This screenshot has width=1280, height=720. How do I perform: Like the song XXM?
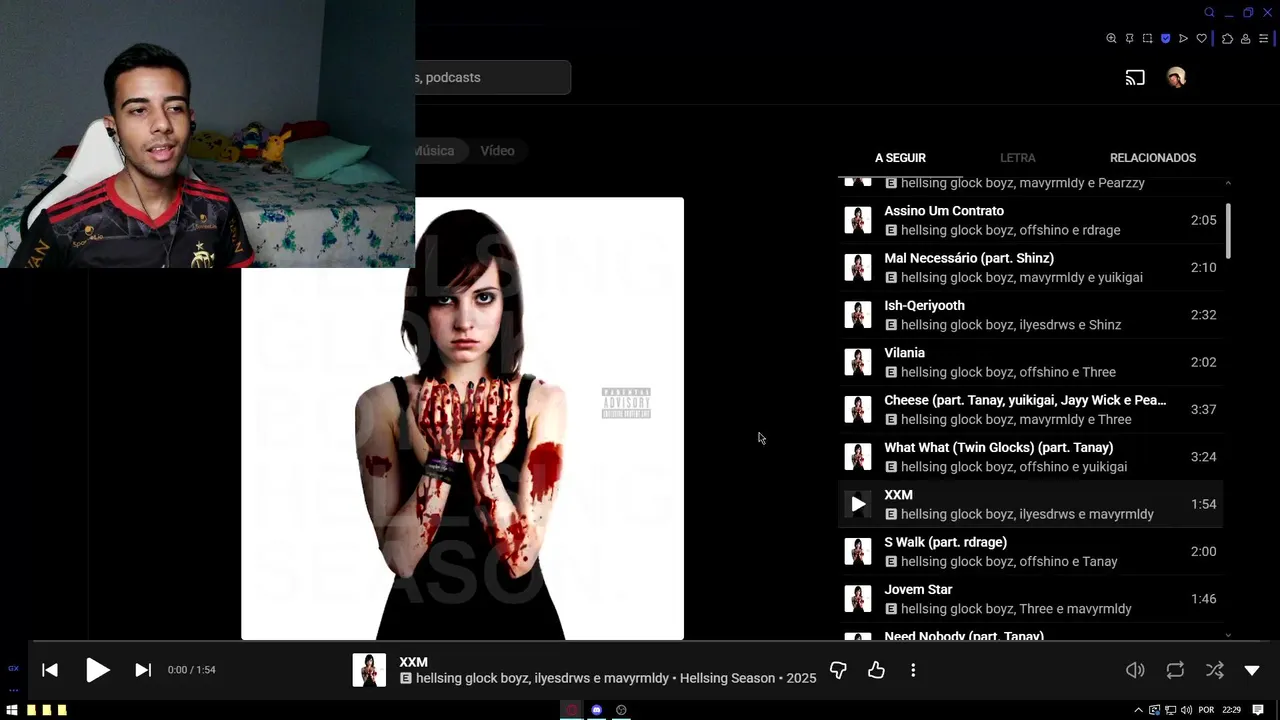click(876, 670)
